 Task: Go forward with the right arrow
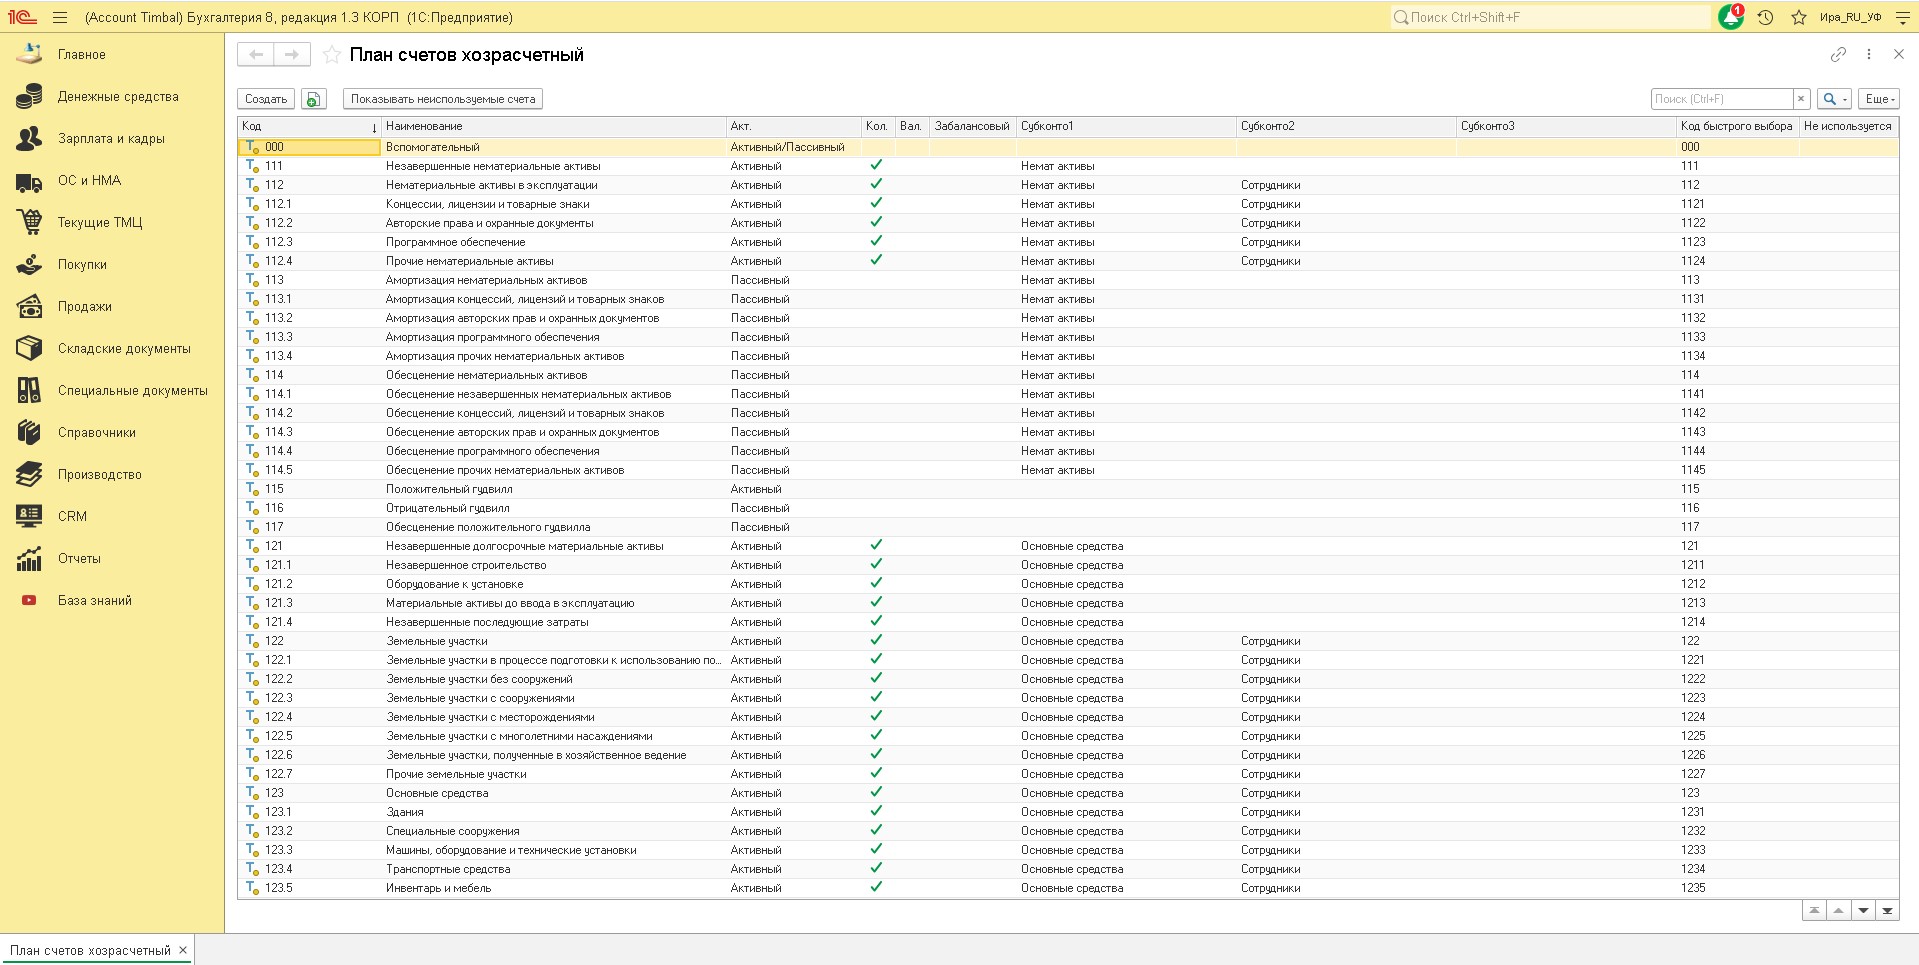click(292, 55)
